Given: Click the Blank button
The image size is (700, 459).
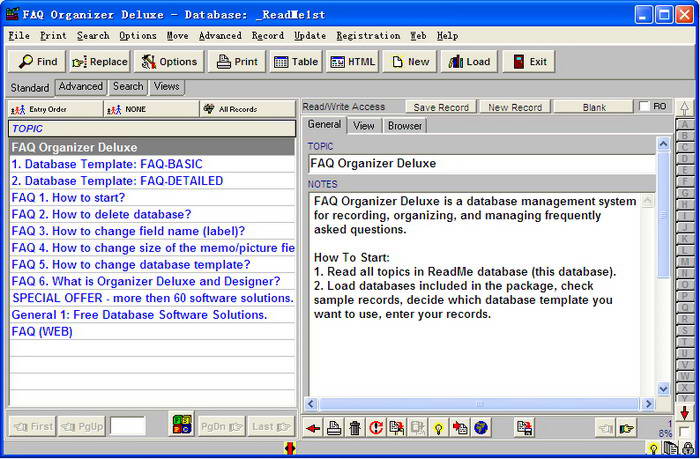Looking at the screenshot, I should (x=594, y=107).
